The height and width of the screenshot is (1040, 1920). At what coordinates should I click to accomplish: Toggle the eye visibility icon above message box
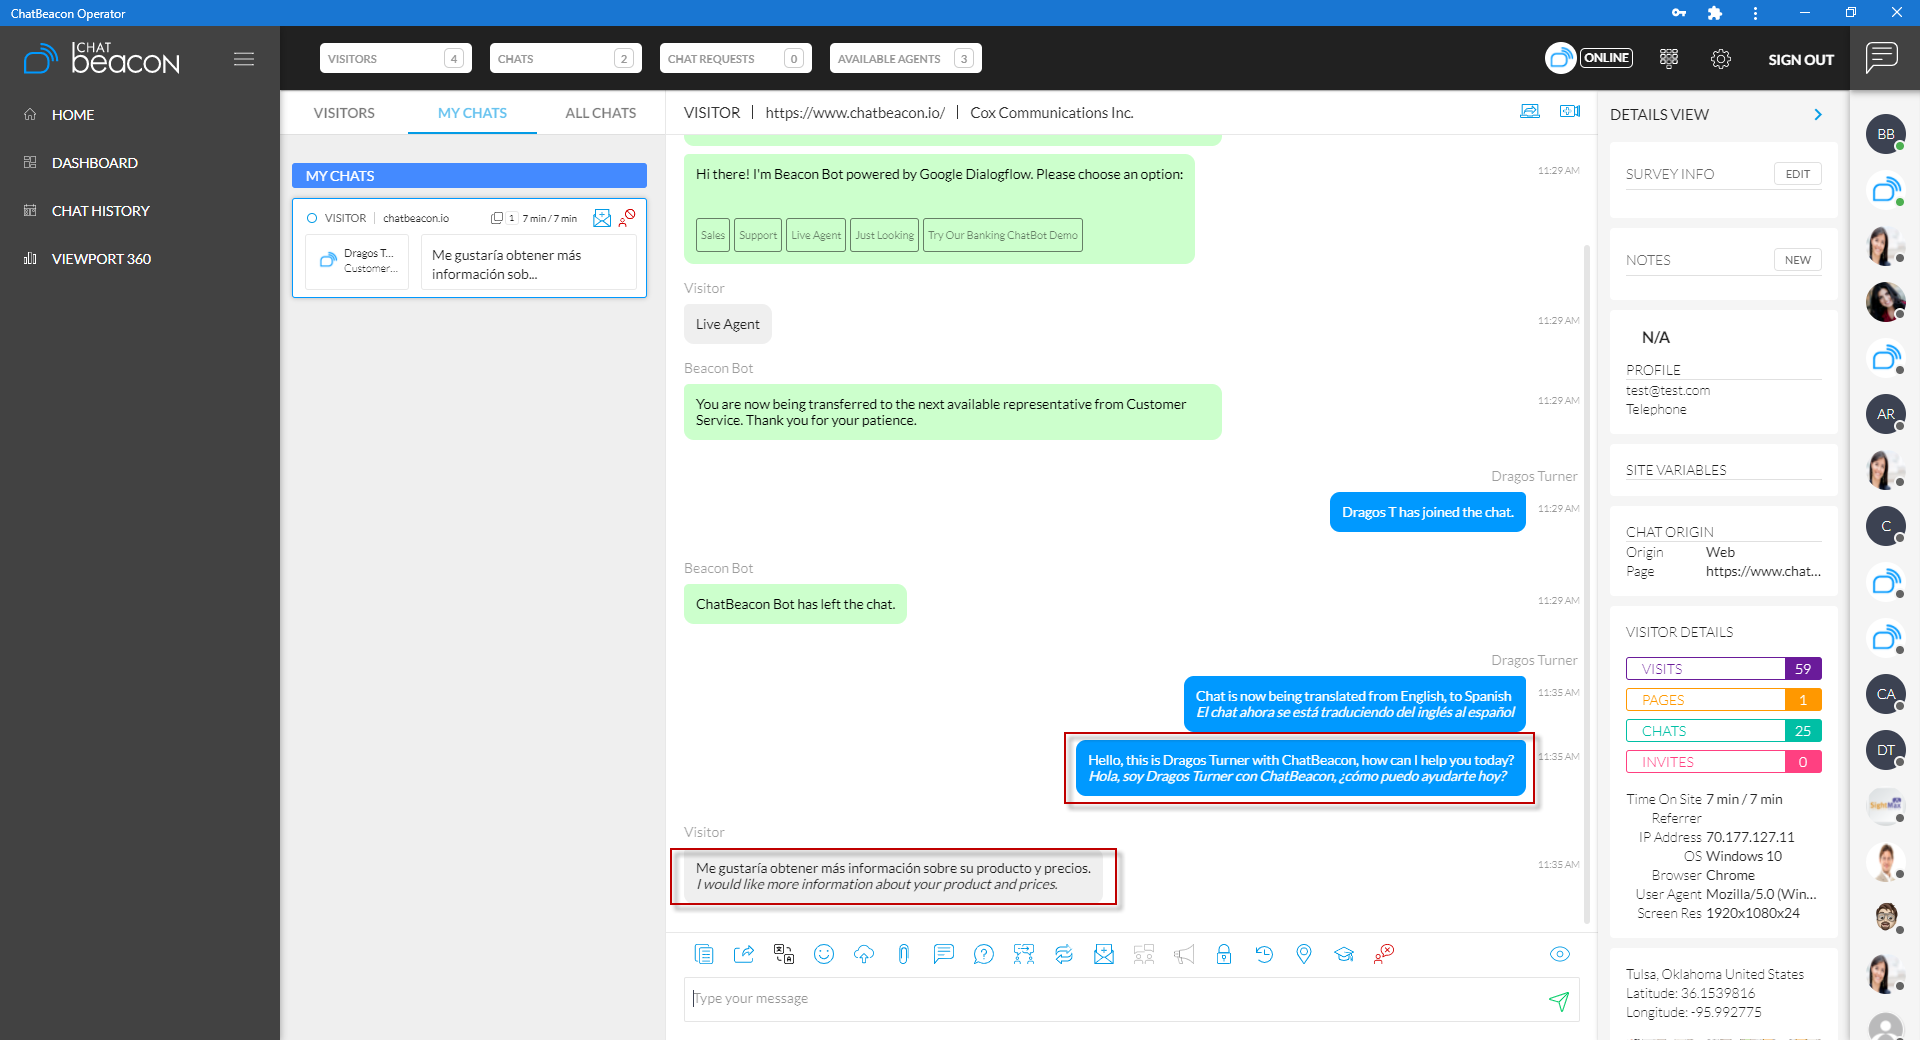pos(1560,954)
